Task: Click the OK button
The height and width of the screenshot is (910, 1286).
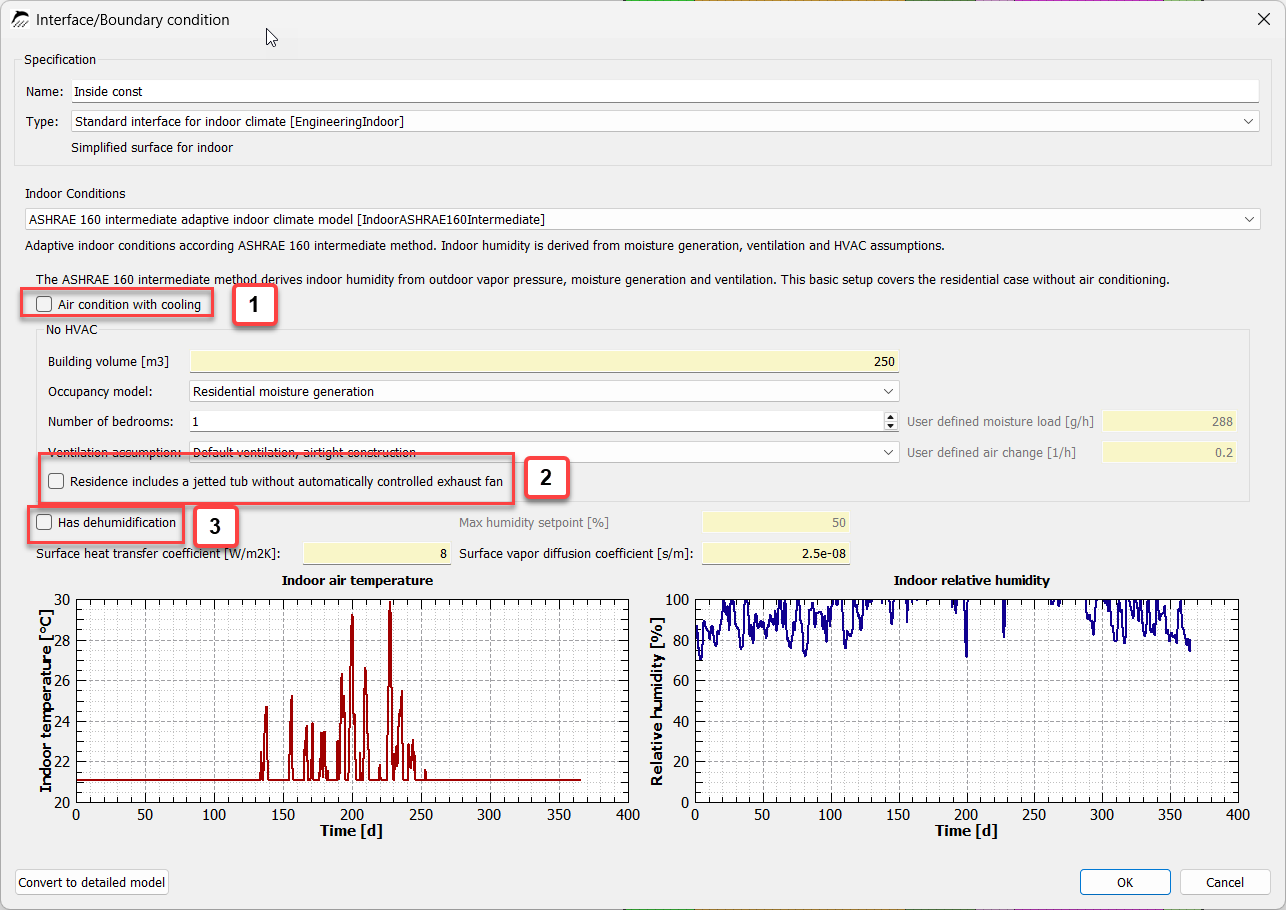Action: click(1125, 882)
